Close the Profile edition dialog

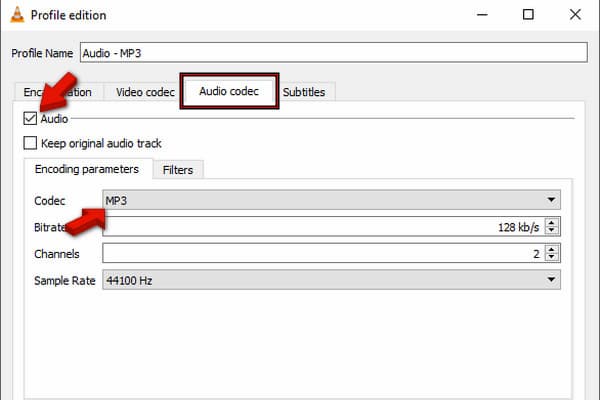tap(575, 15)
